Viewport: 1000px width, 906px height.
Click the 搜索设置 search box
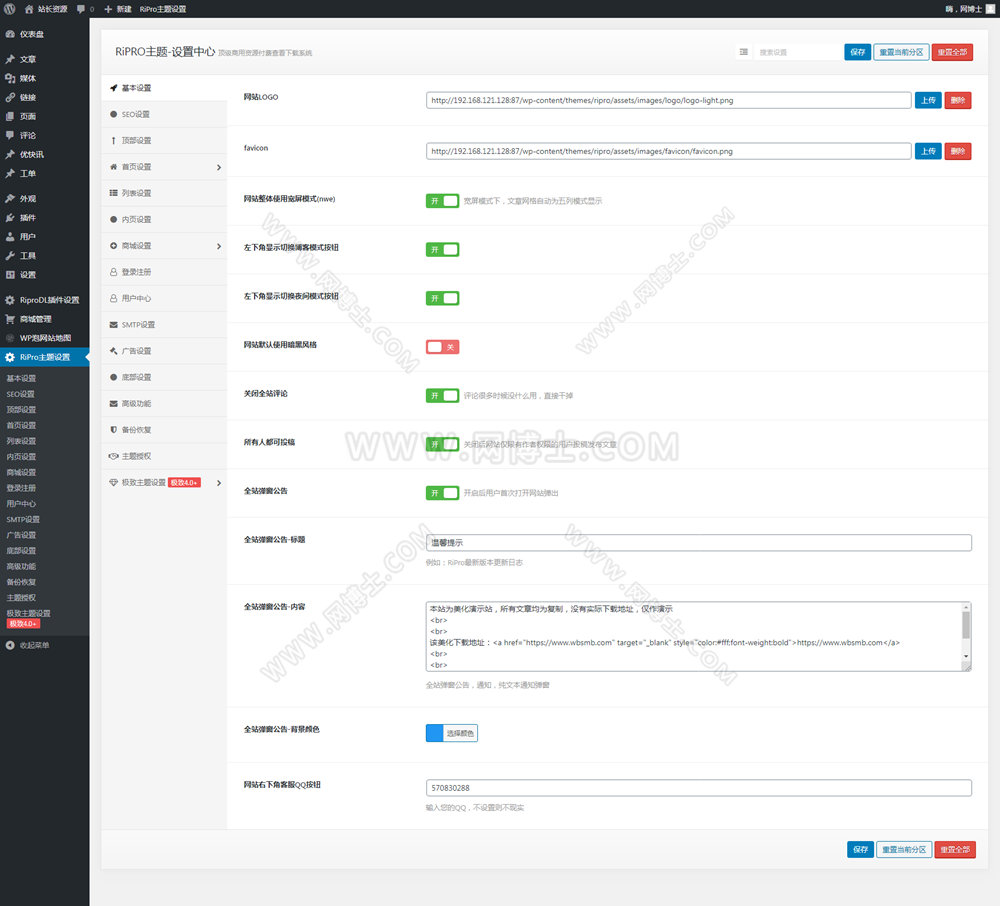pos(797,52)
